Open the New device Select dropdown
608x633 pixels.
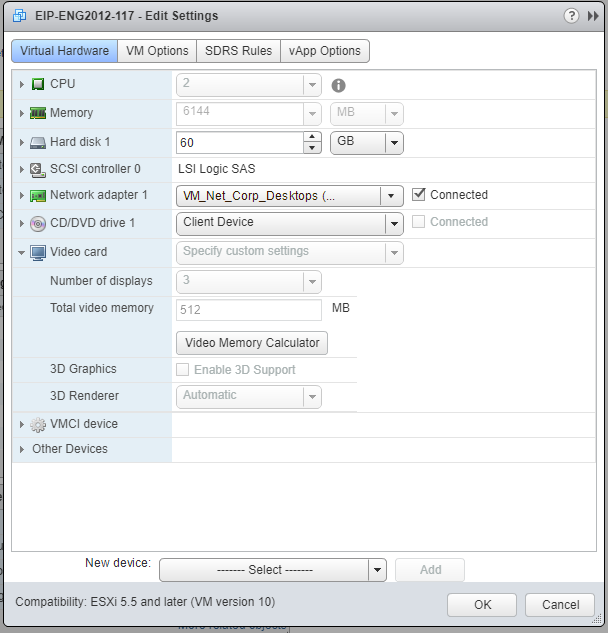(272, 570)
